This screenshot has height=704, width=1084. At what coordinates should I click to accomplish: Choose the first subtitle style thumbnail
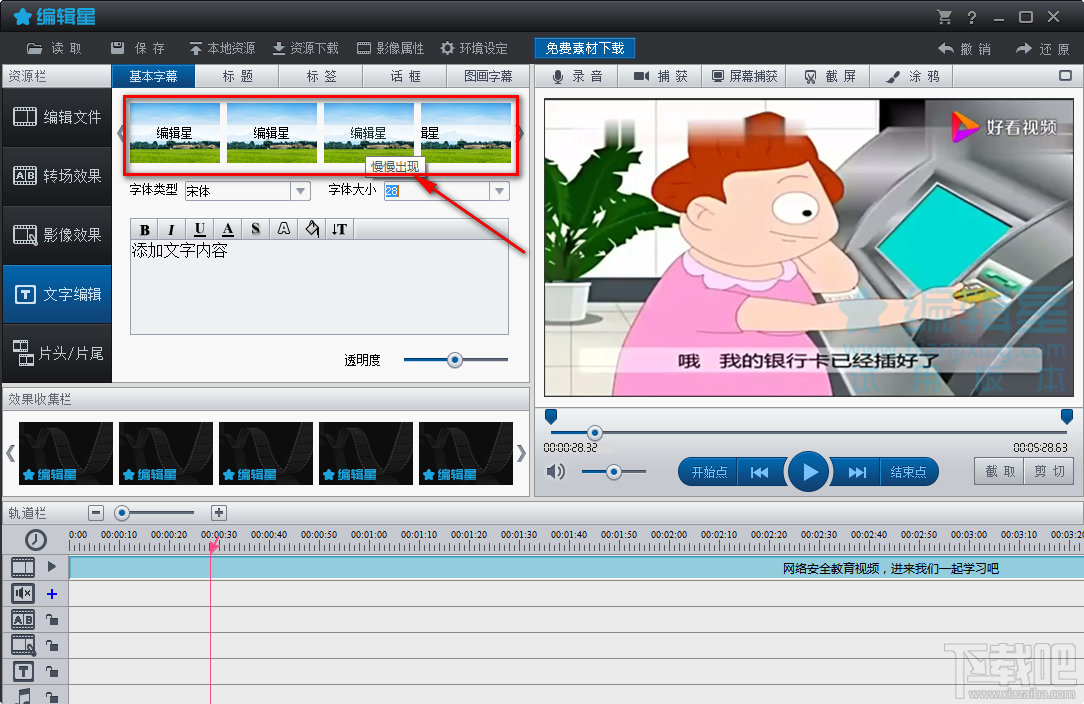pyautogui.click(x=174, y=133)
